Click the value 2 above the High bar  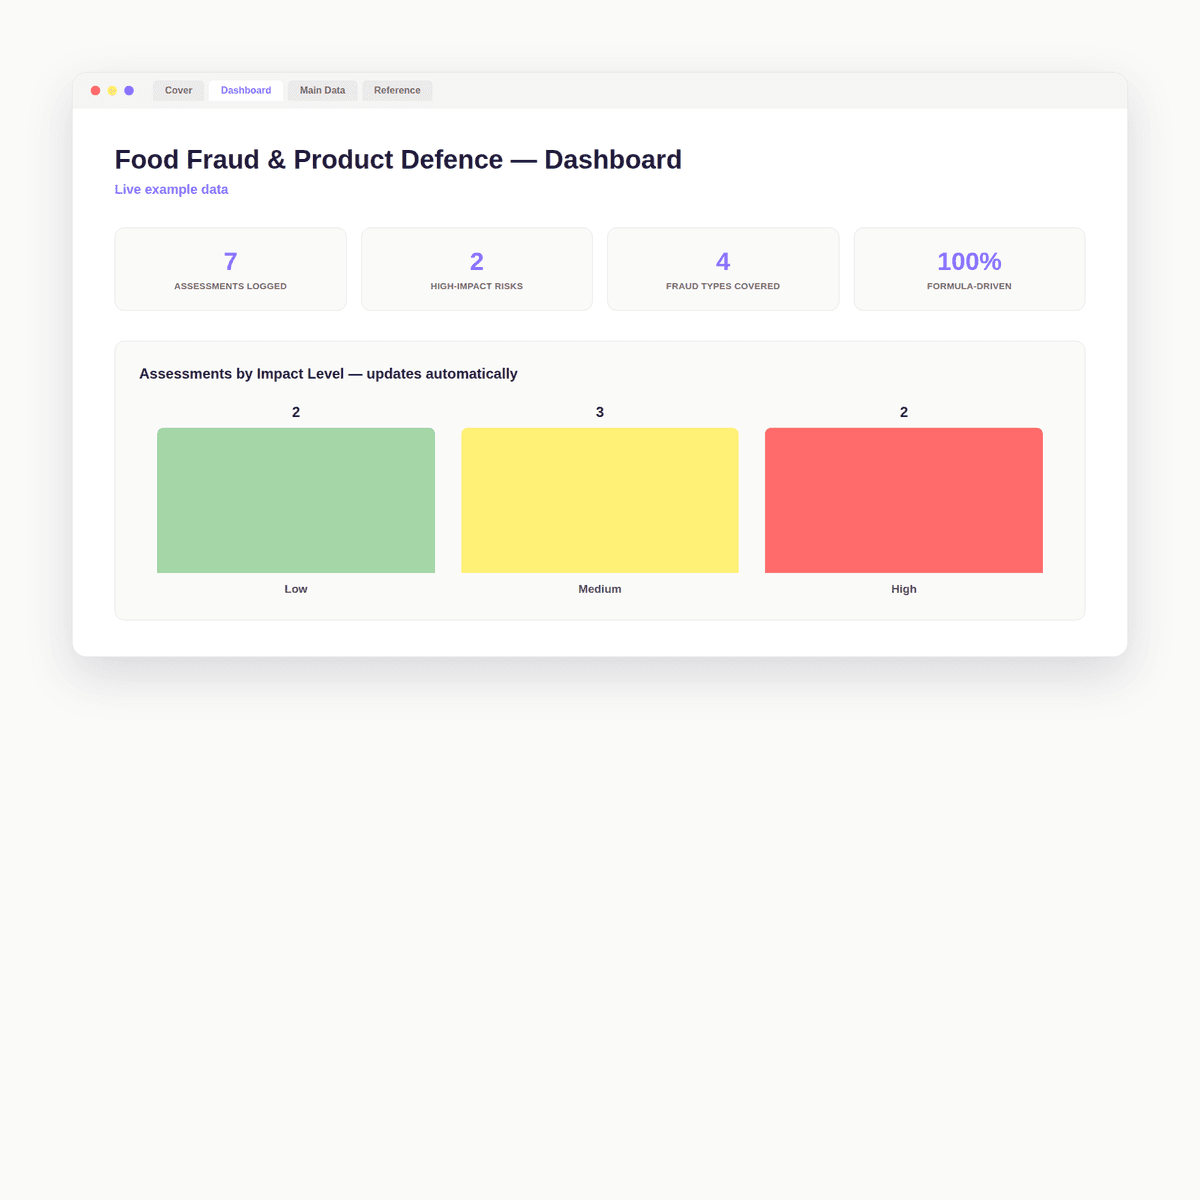pos(904,412)
